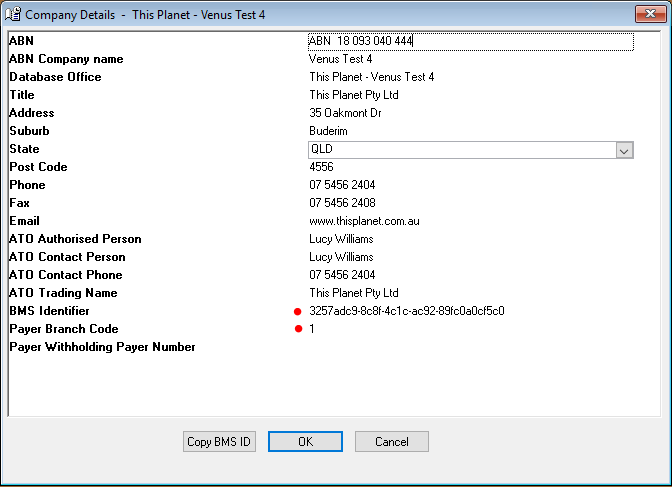Click the ATO Contact Person label
This screenshot has width=672, height=487.
point(67,257)
